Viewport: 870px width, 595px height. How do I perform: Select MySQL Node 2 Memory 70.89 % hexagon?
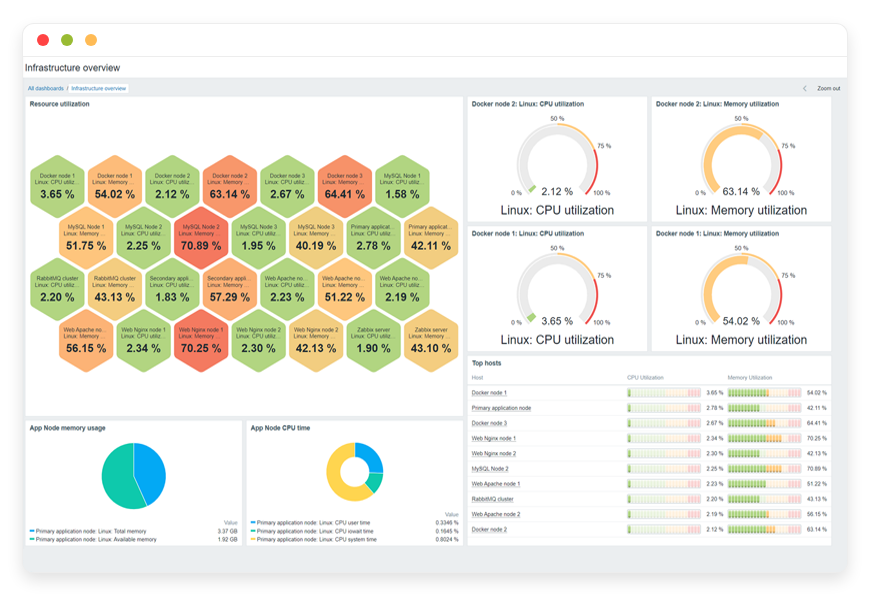[201, 238]
